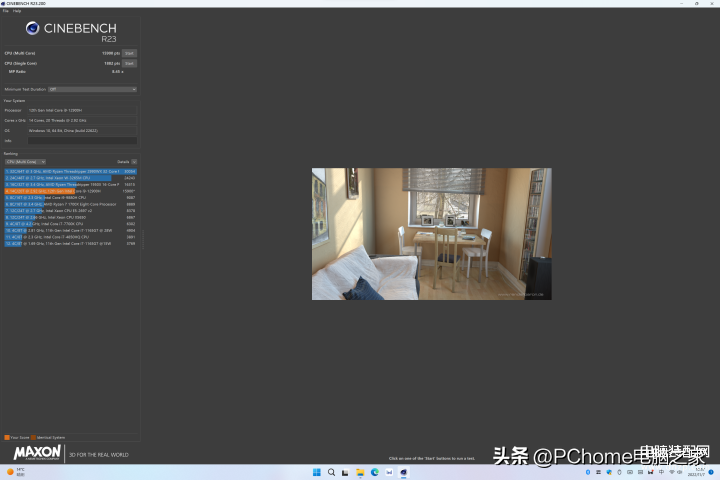This screenshot has width=720, height=480.
Task: Open the notification center badge
Action: click(711, 472)
